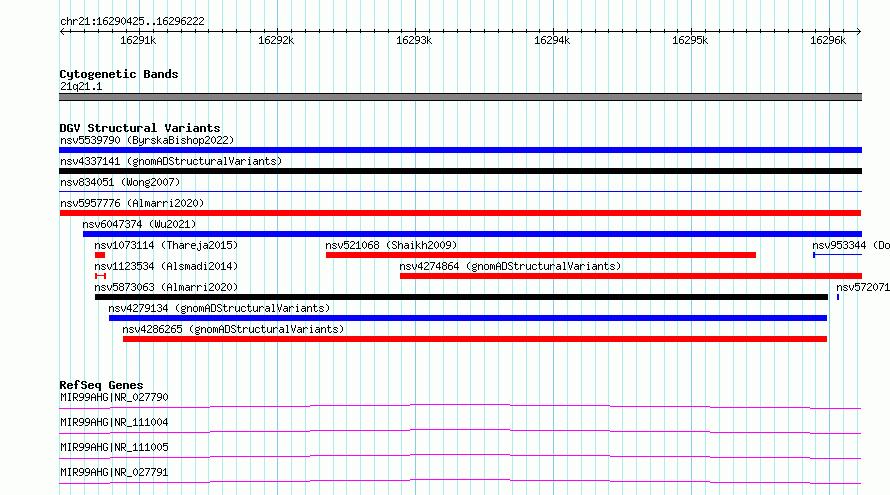This screenshot has width=890, height=495.
Task: Click the gray 21q21.1 cytogenetic band bar
Action: pos(460,97)
